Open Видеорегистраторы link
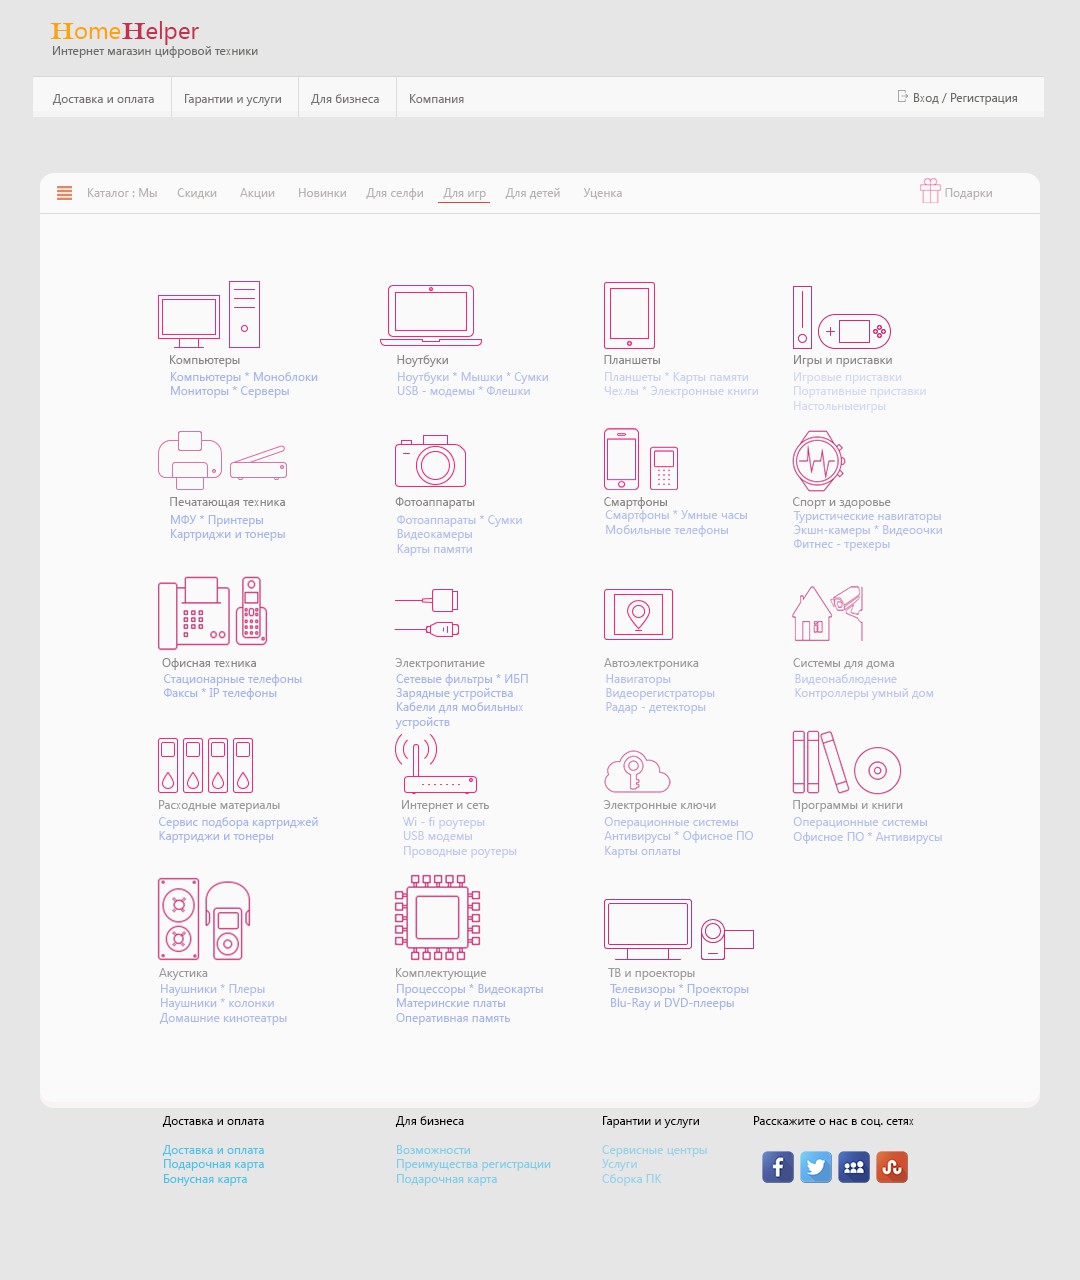 660,693
